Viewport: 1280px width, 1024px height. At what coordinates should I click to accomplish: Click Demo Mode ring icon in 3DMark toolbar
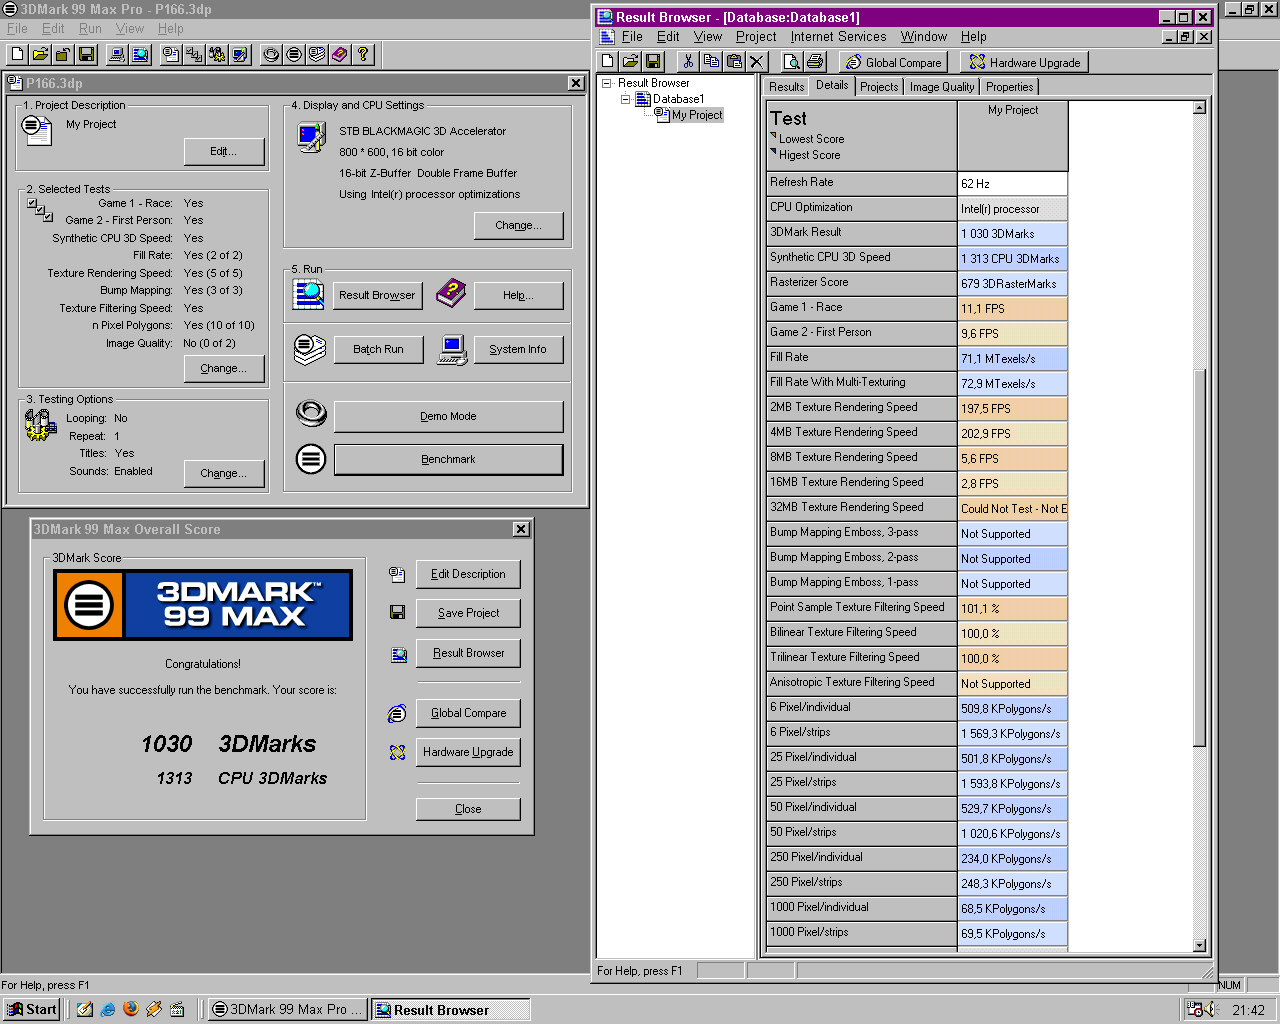(x=271, y=55)
